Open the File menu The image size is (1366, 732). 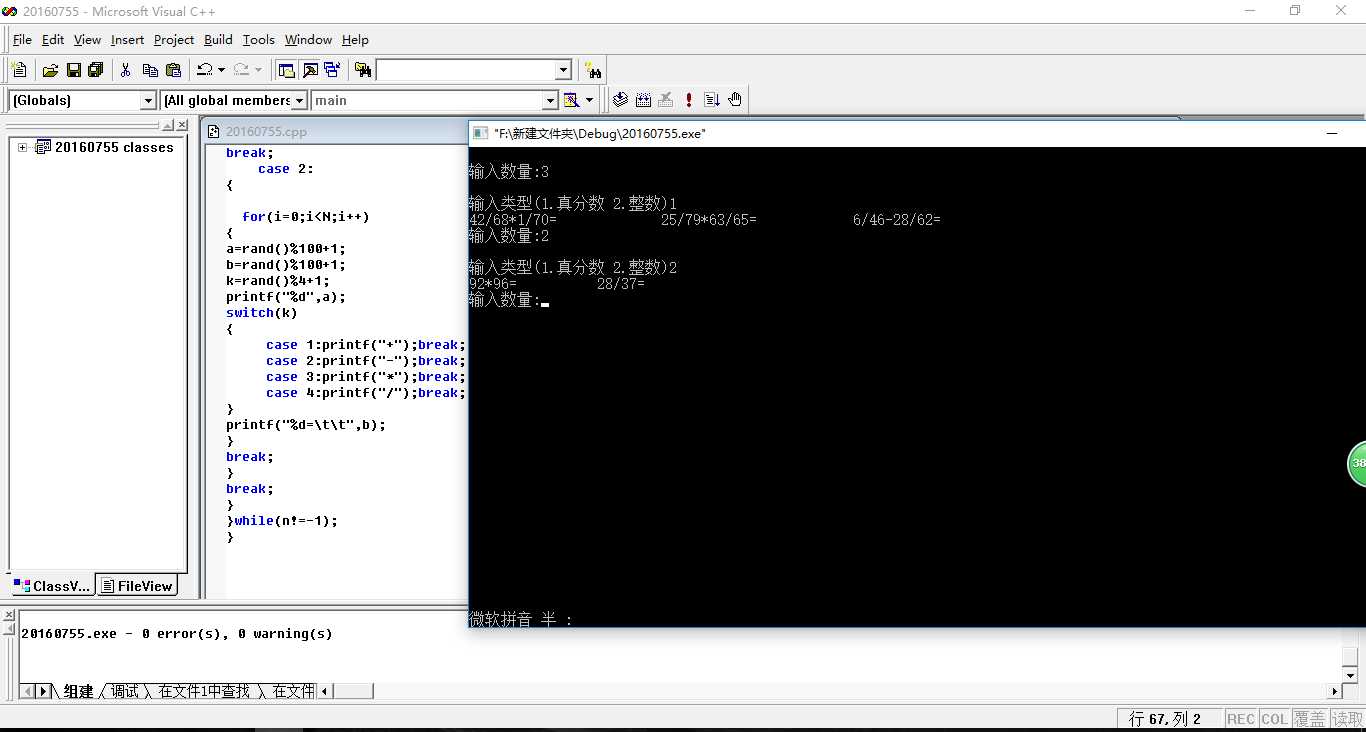tap(22, 40)
